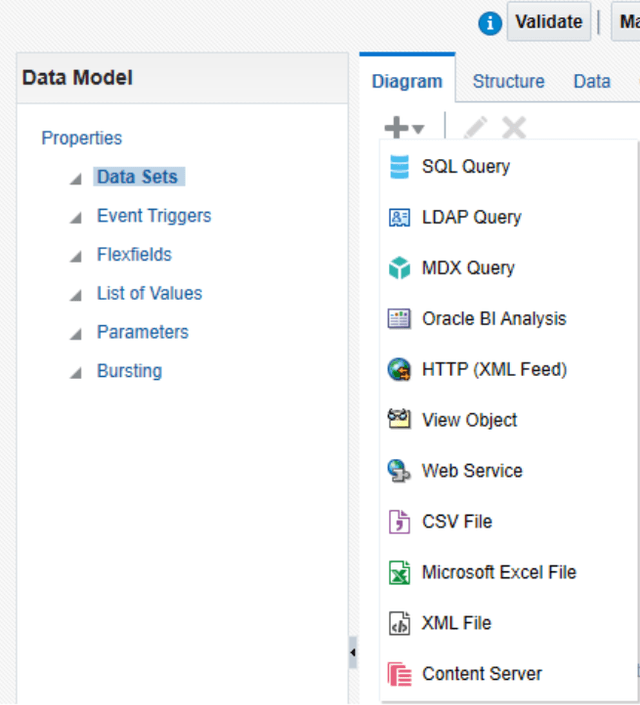Expand the Parameters node arrow
The width and height of the screenshot is (640, 705).
click(x=76, y=333)
